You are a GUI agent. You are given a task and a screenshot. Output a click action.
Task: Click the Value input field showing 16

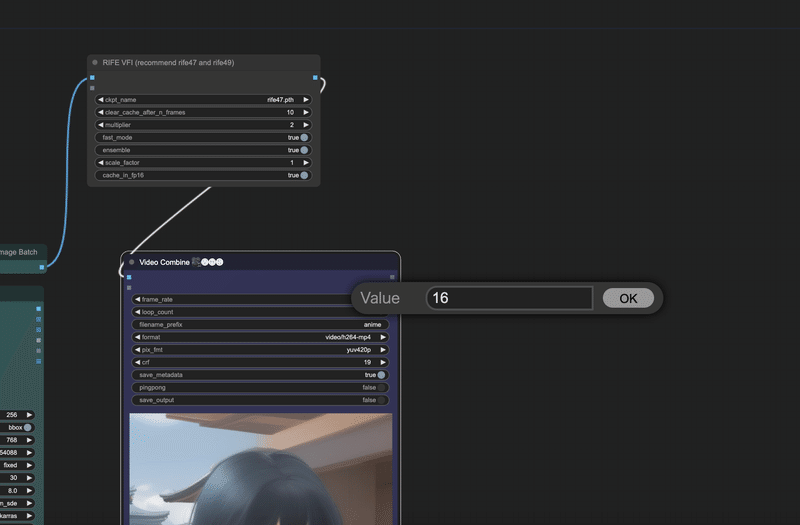pos(510,298)
